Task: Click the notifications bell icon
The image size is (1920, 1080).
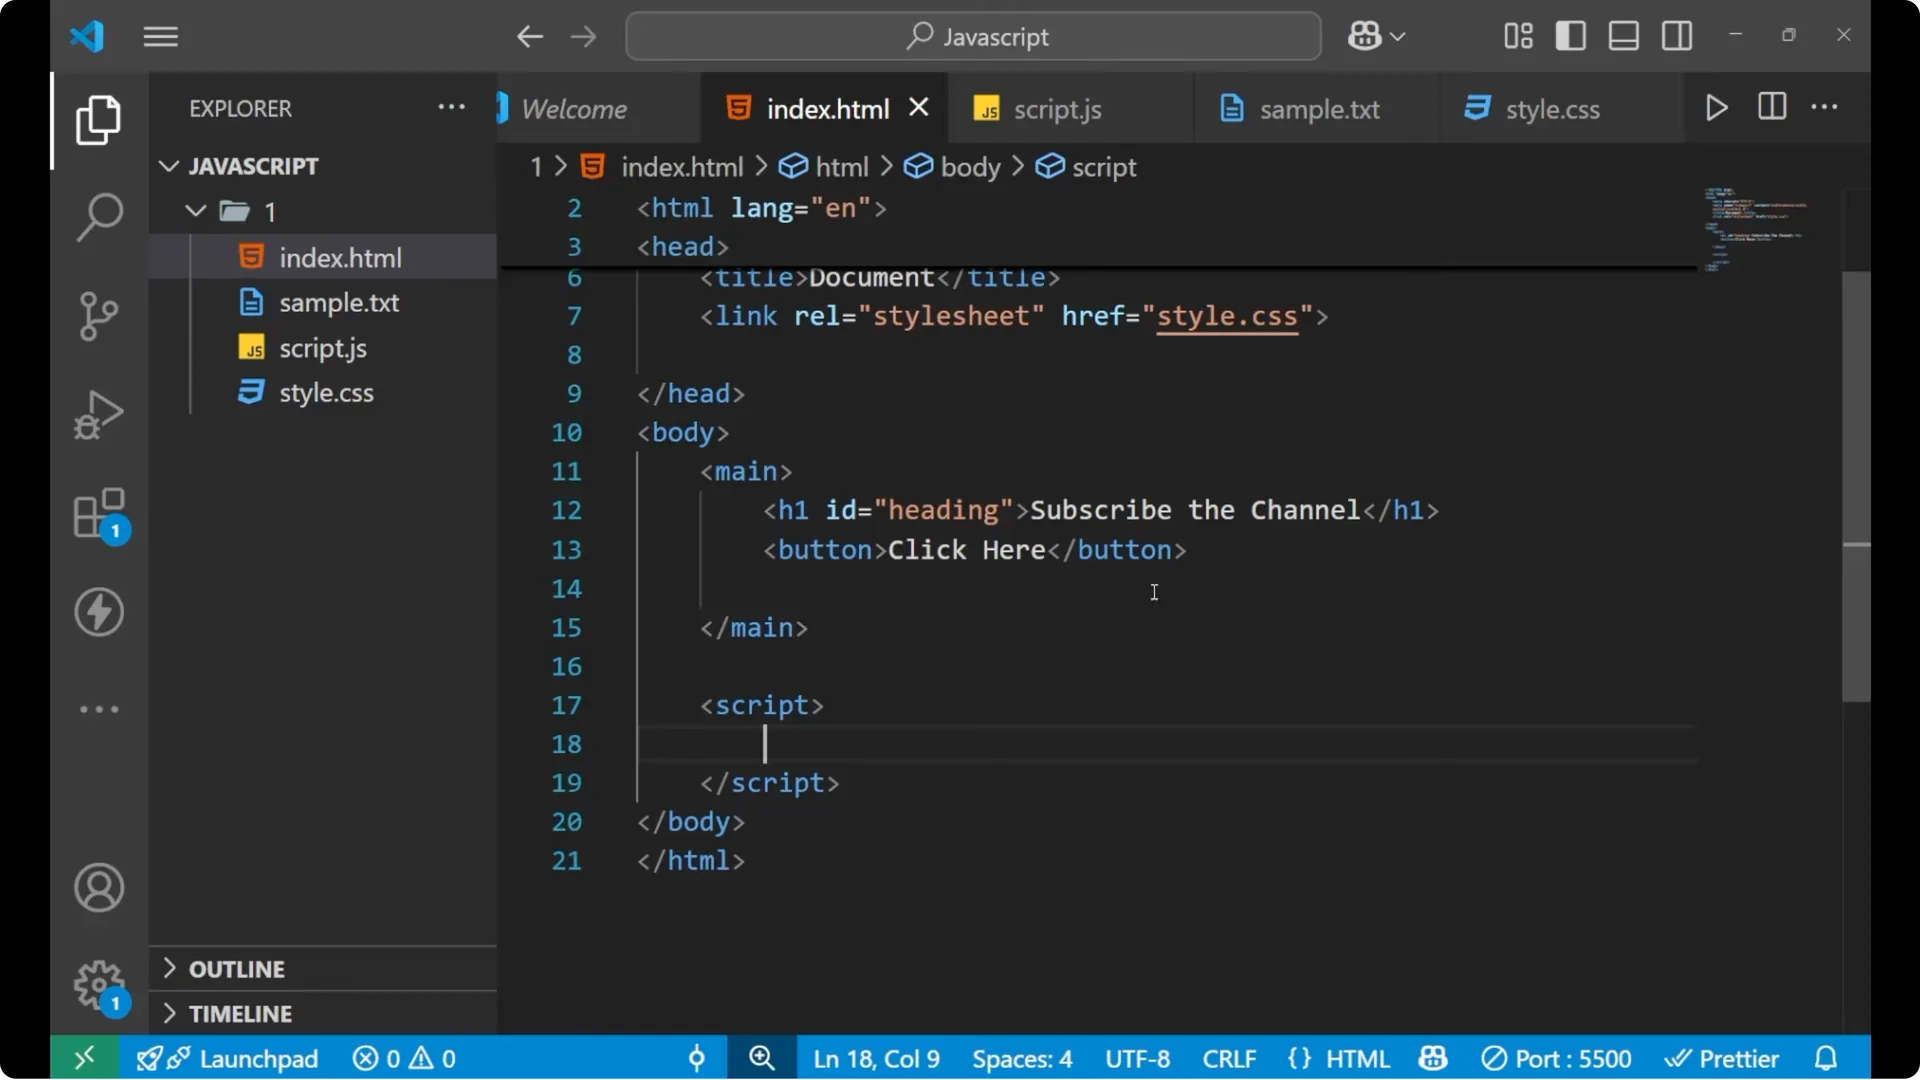Action: point(1826,1058)
